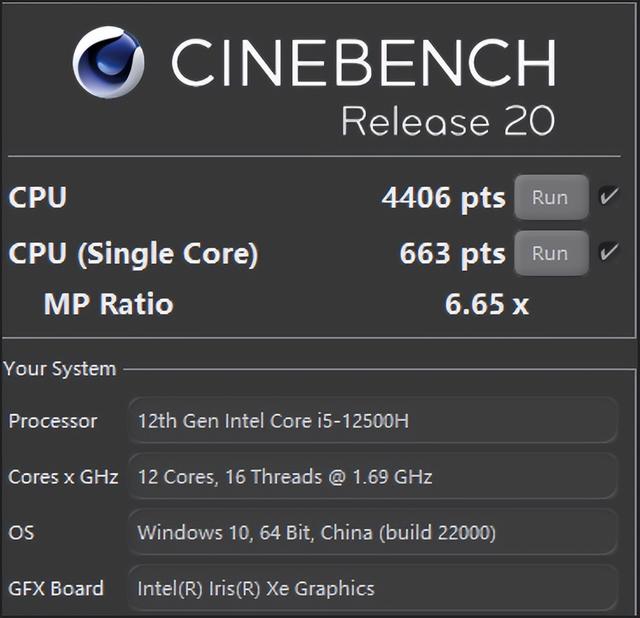Click the MP Ratio label
Image resolution: width=640 pixels, height=618 pixels.
[x=109, y=304]
